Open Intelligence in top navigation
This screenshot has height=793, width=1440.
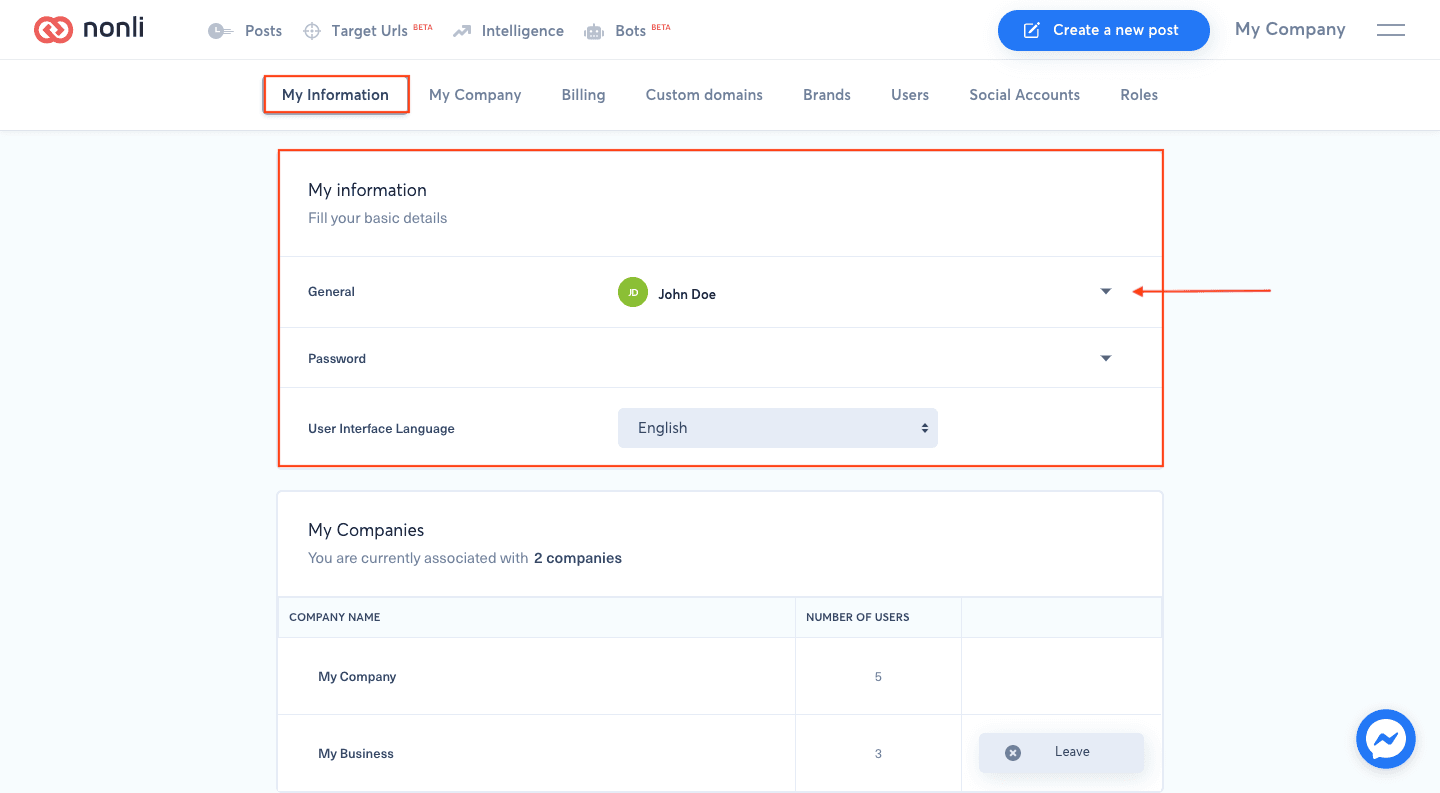tap(522, 31)
